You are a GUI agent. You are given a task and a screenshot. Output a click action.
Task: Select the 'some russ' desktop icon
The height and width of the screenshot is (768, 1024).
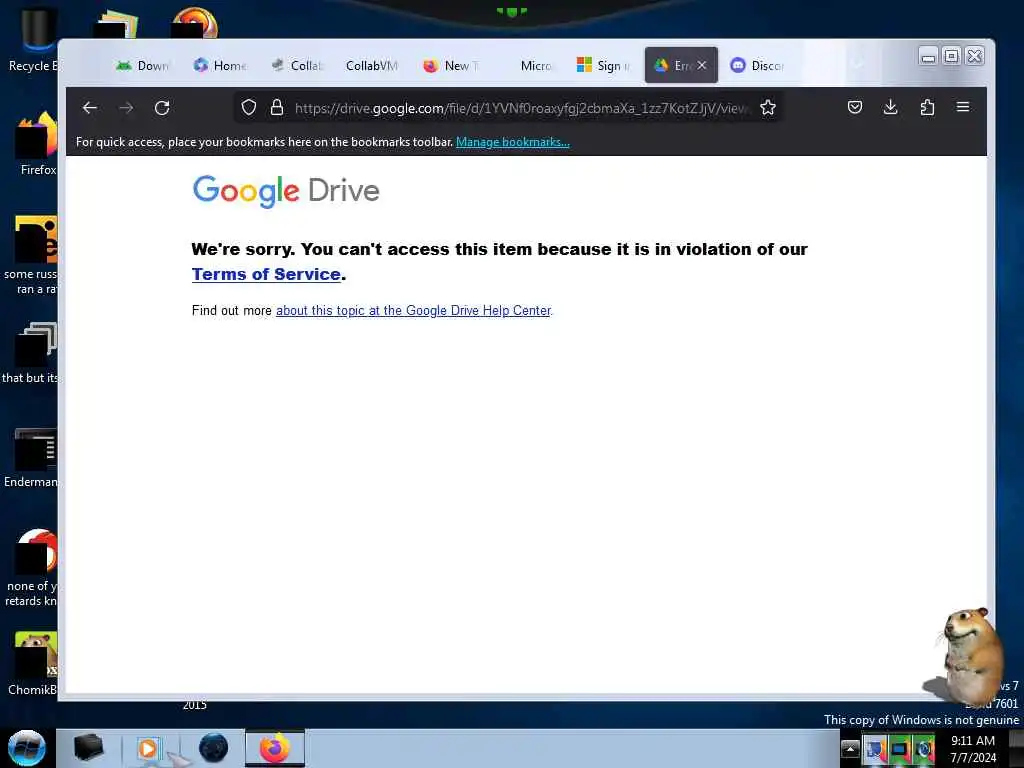coord(31,255)
